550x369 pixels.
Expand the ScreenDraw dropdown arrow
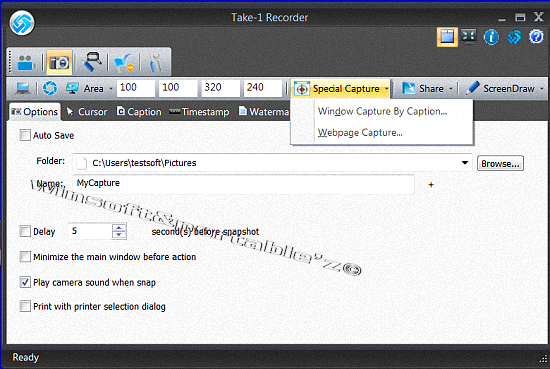tap(542, 89)
